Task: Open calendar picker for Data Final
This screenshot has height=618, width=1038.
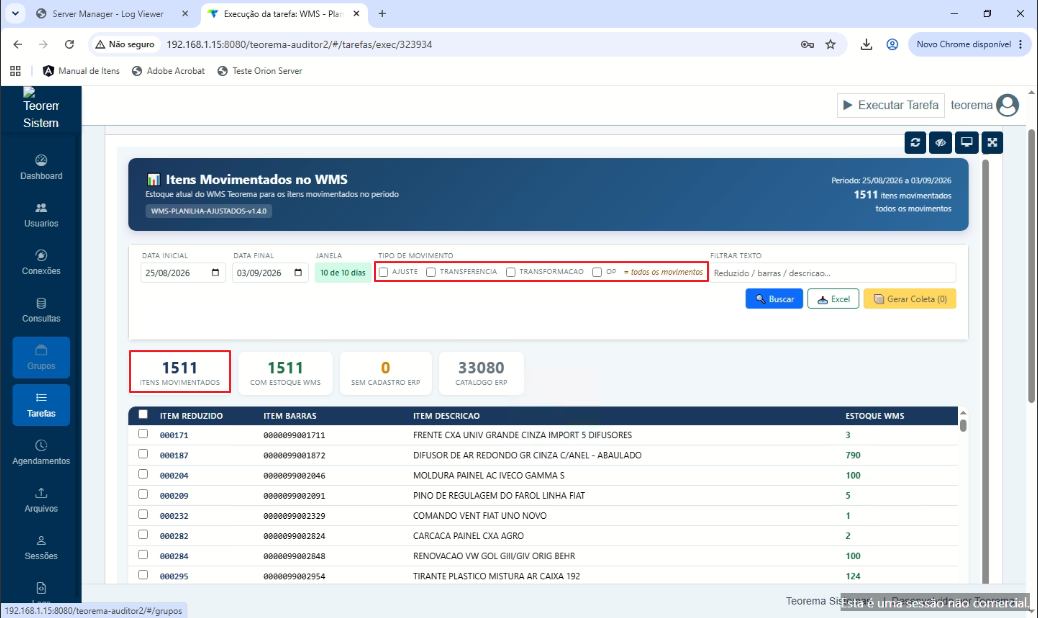Action: click(298, 273)
